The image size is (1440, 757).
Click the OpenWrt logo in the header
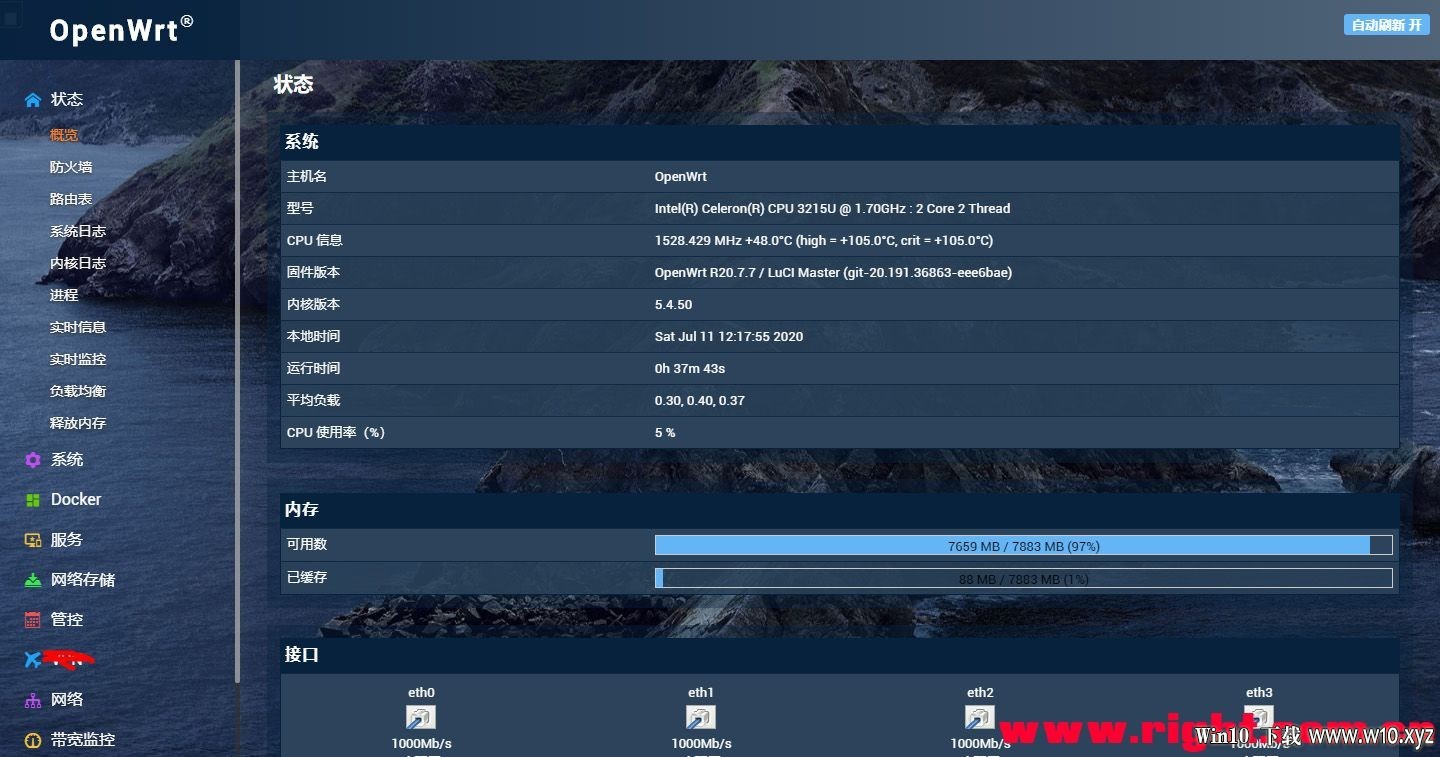tap(121, 29)
